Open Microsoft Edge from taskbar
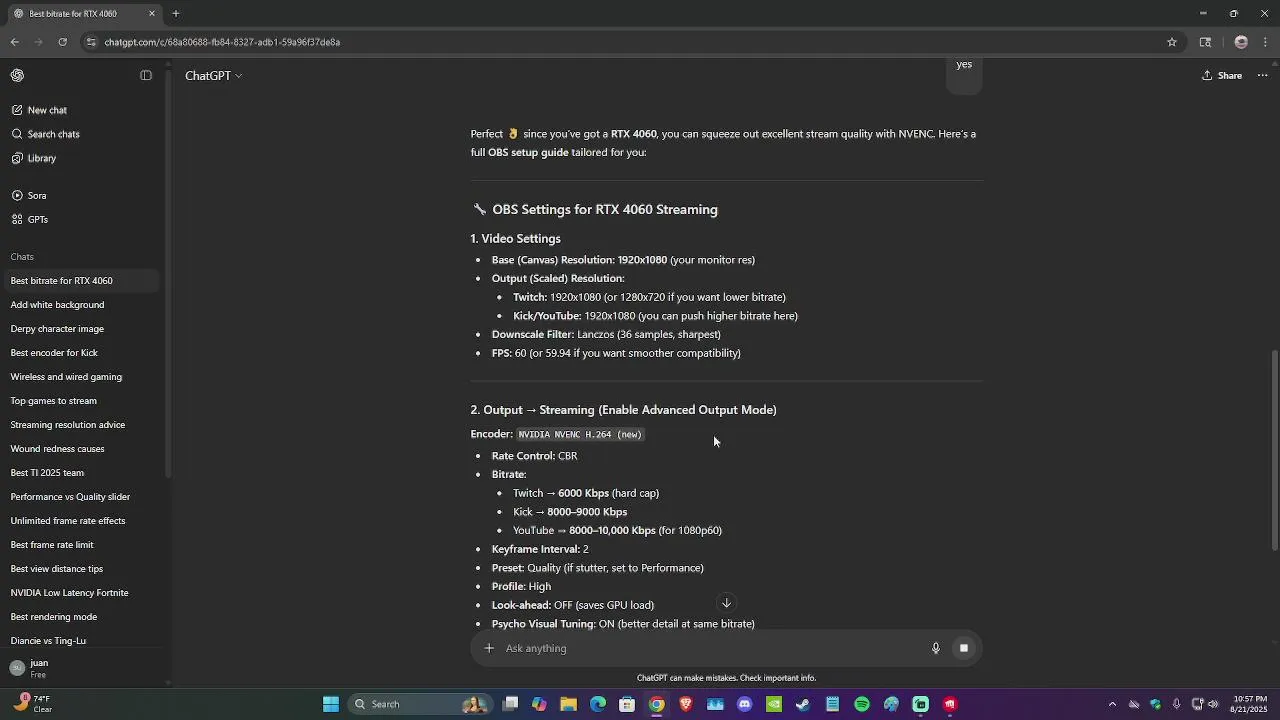The height and width of the screenshot is (720, 1280). click(598, 704)
